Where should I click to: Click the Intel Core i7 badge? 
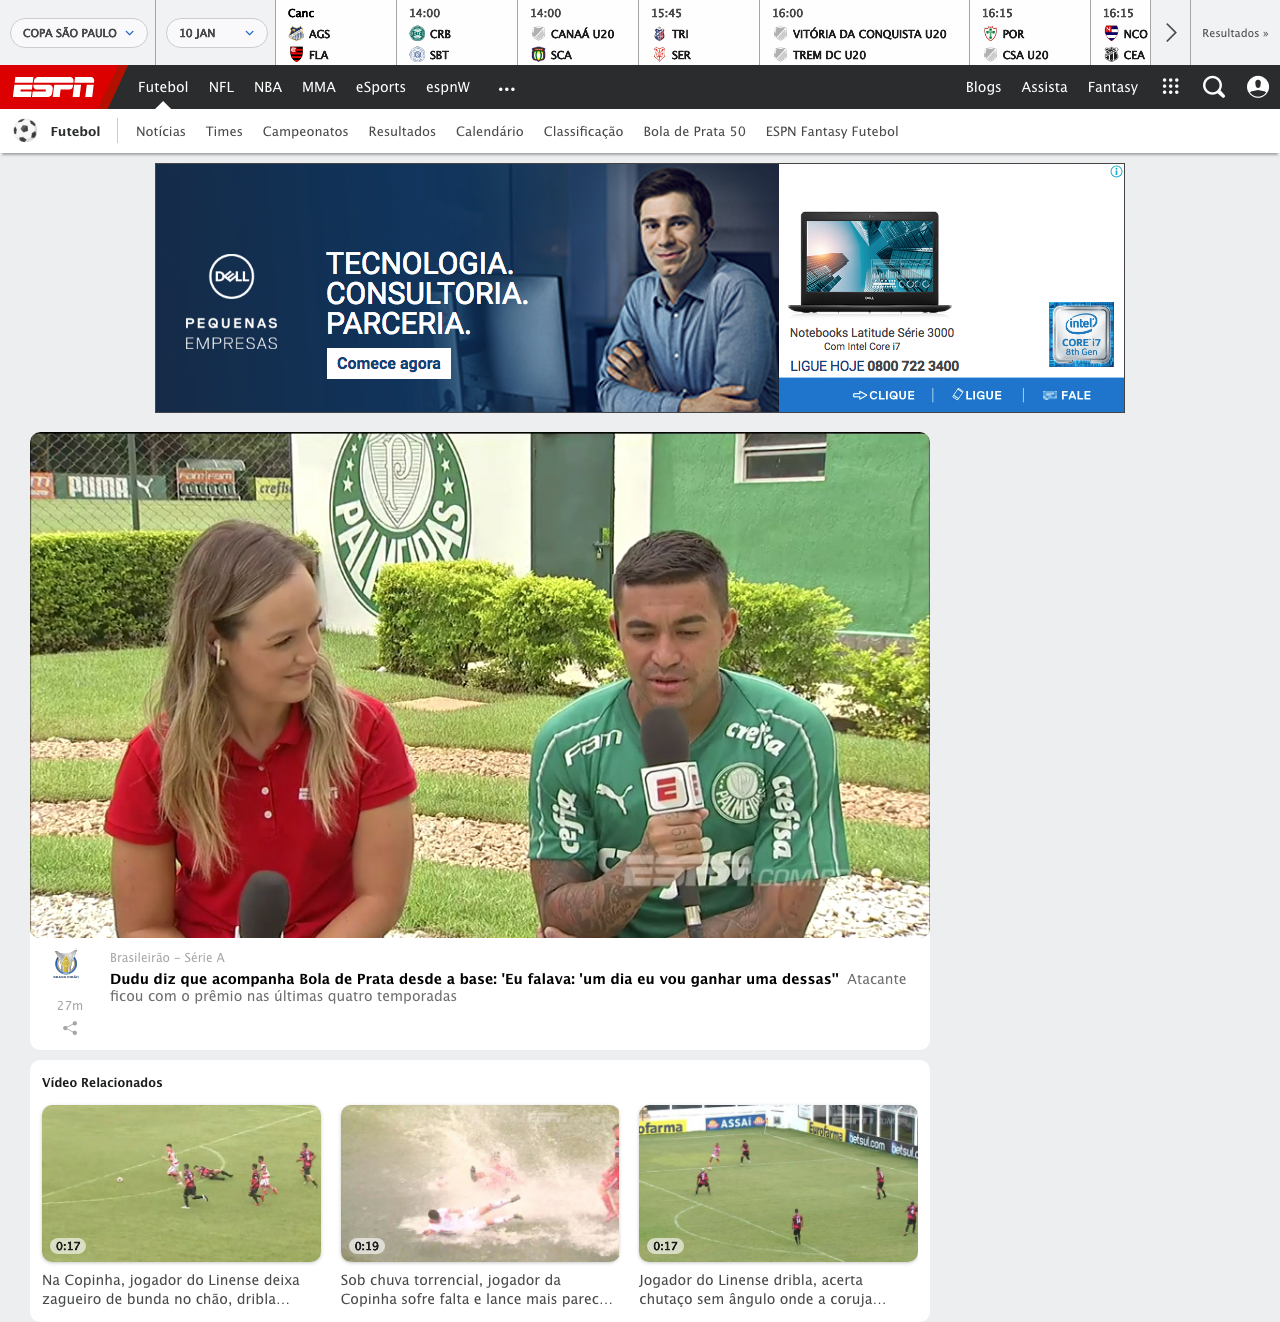click(x=1081, y=334)
